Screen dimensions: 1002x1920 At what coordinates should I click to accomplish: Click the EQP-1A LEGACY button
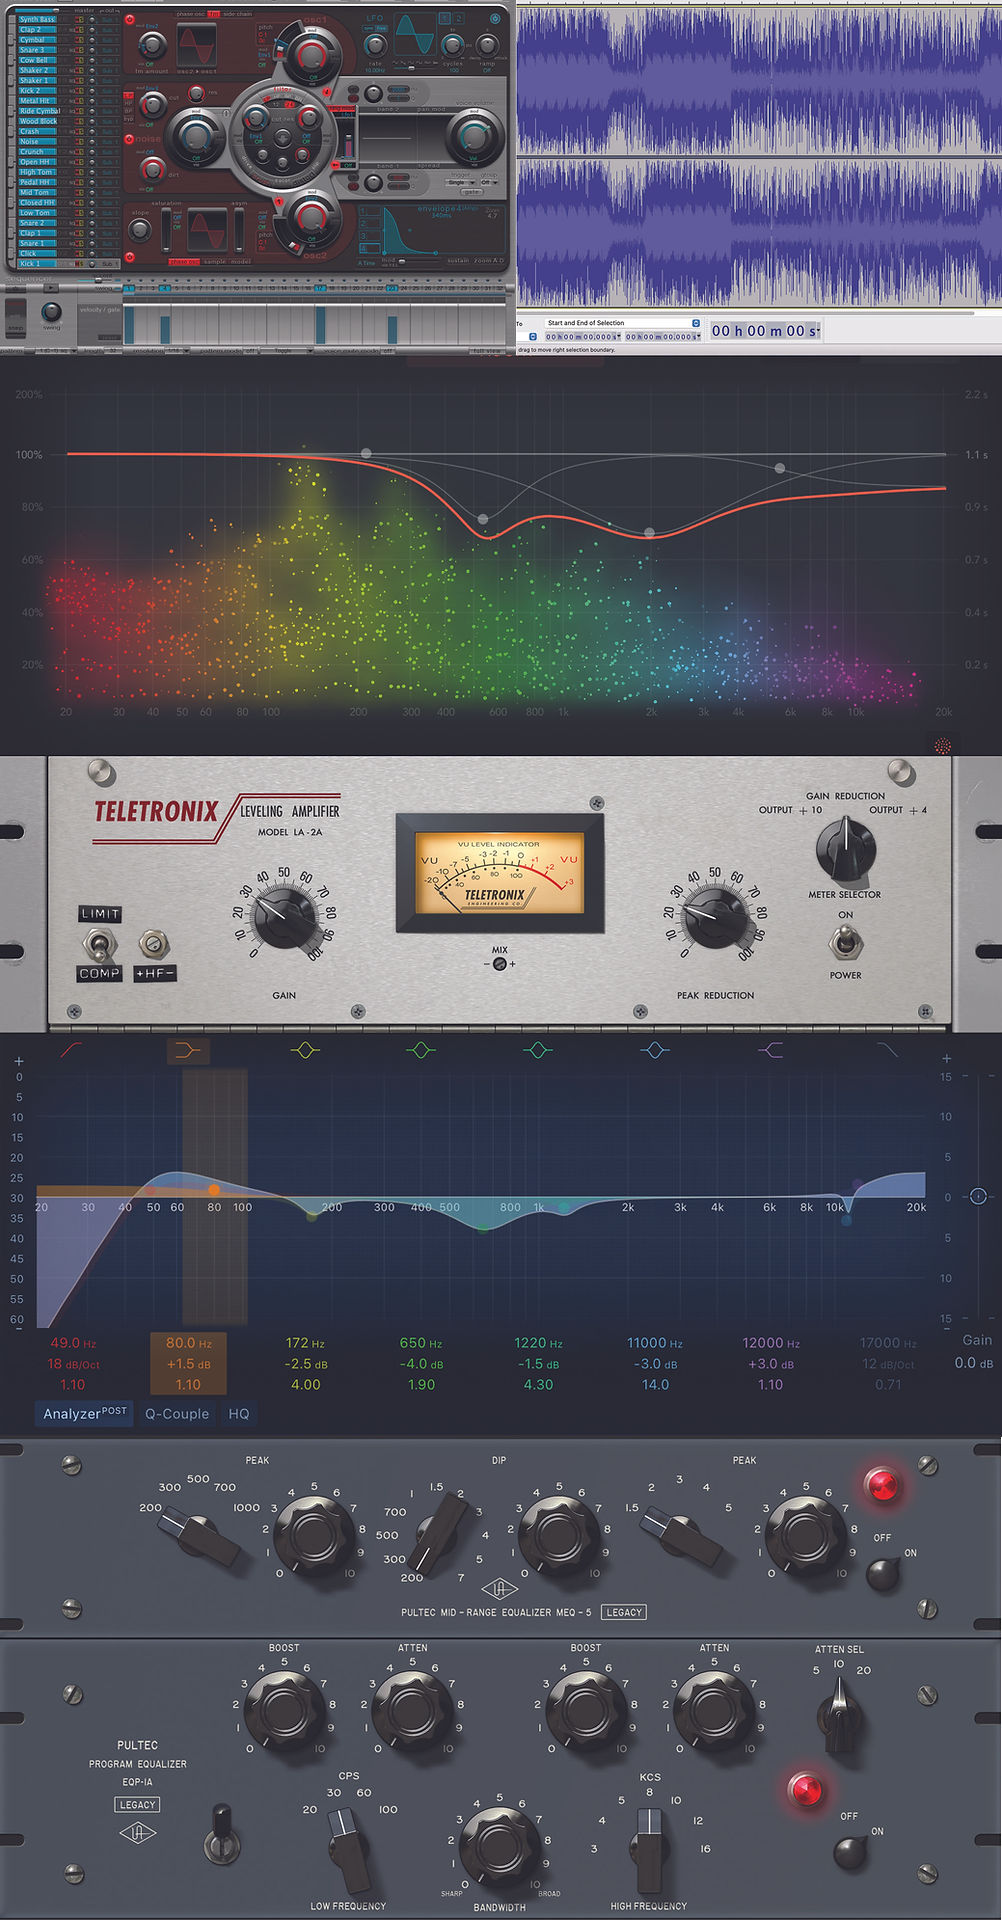[138, 1804]
